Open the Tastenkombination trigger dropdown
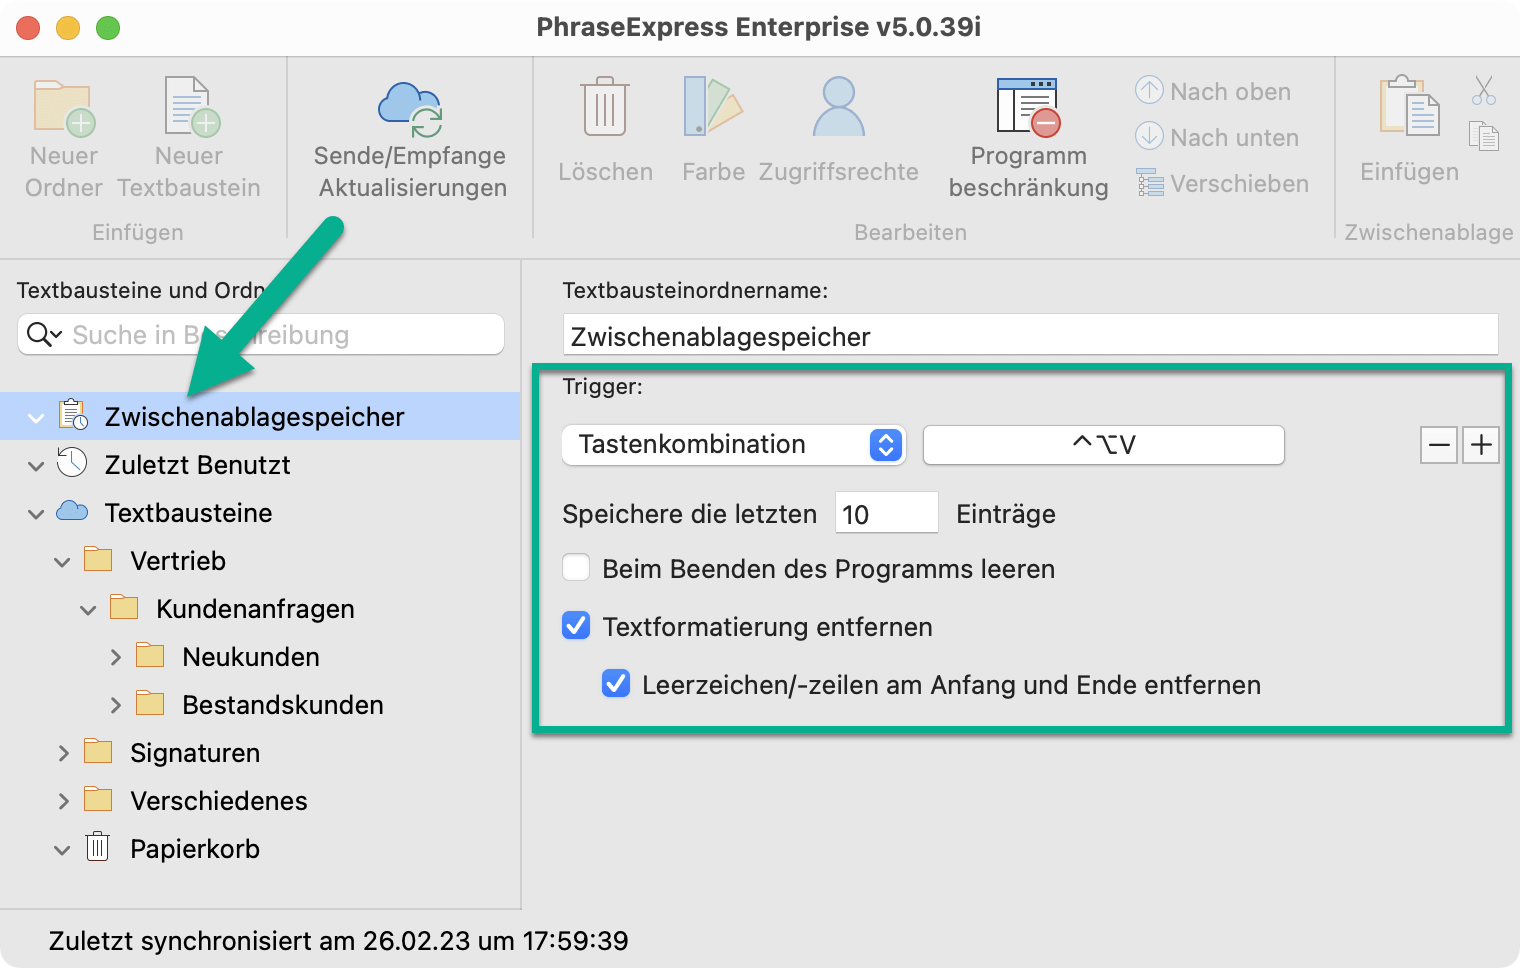Image resolution: width=1520 pixels, height=968 pixels. point(734,445)
